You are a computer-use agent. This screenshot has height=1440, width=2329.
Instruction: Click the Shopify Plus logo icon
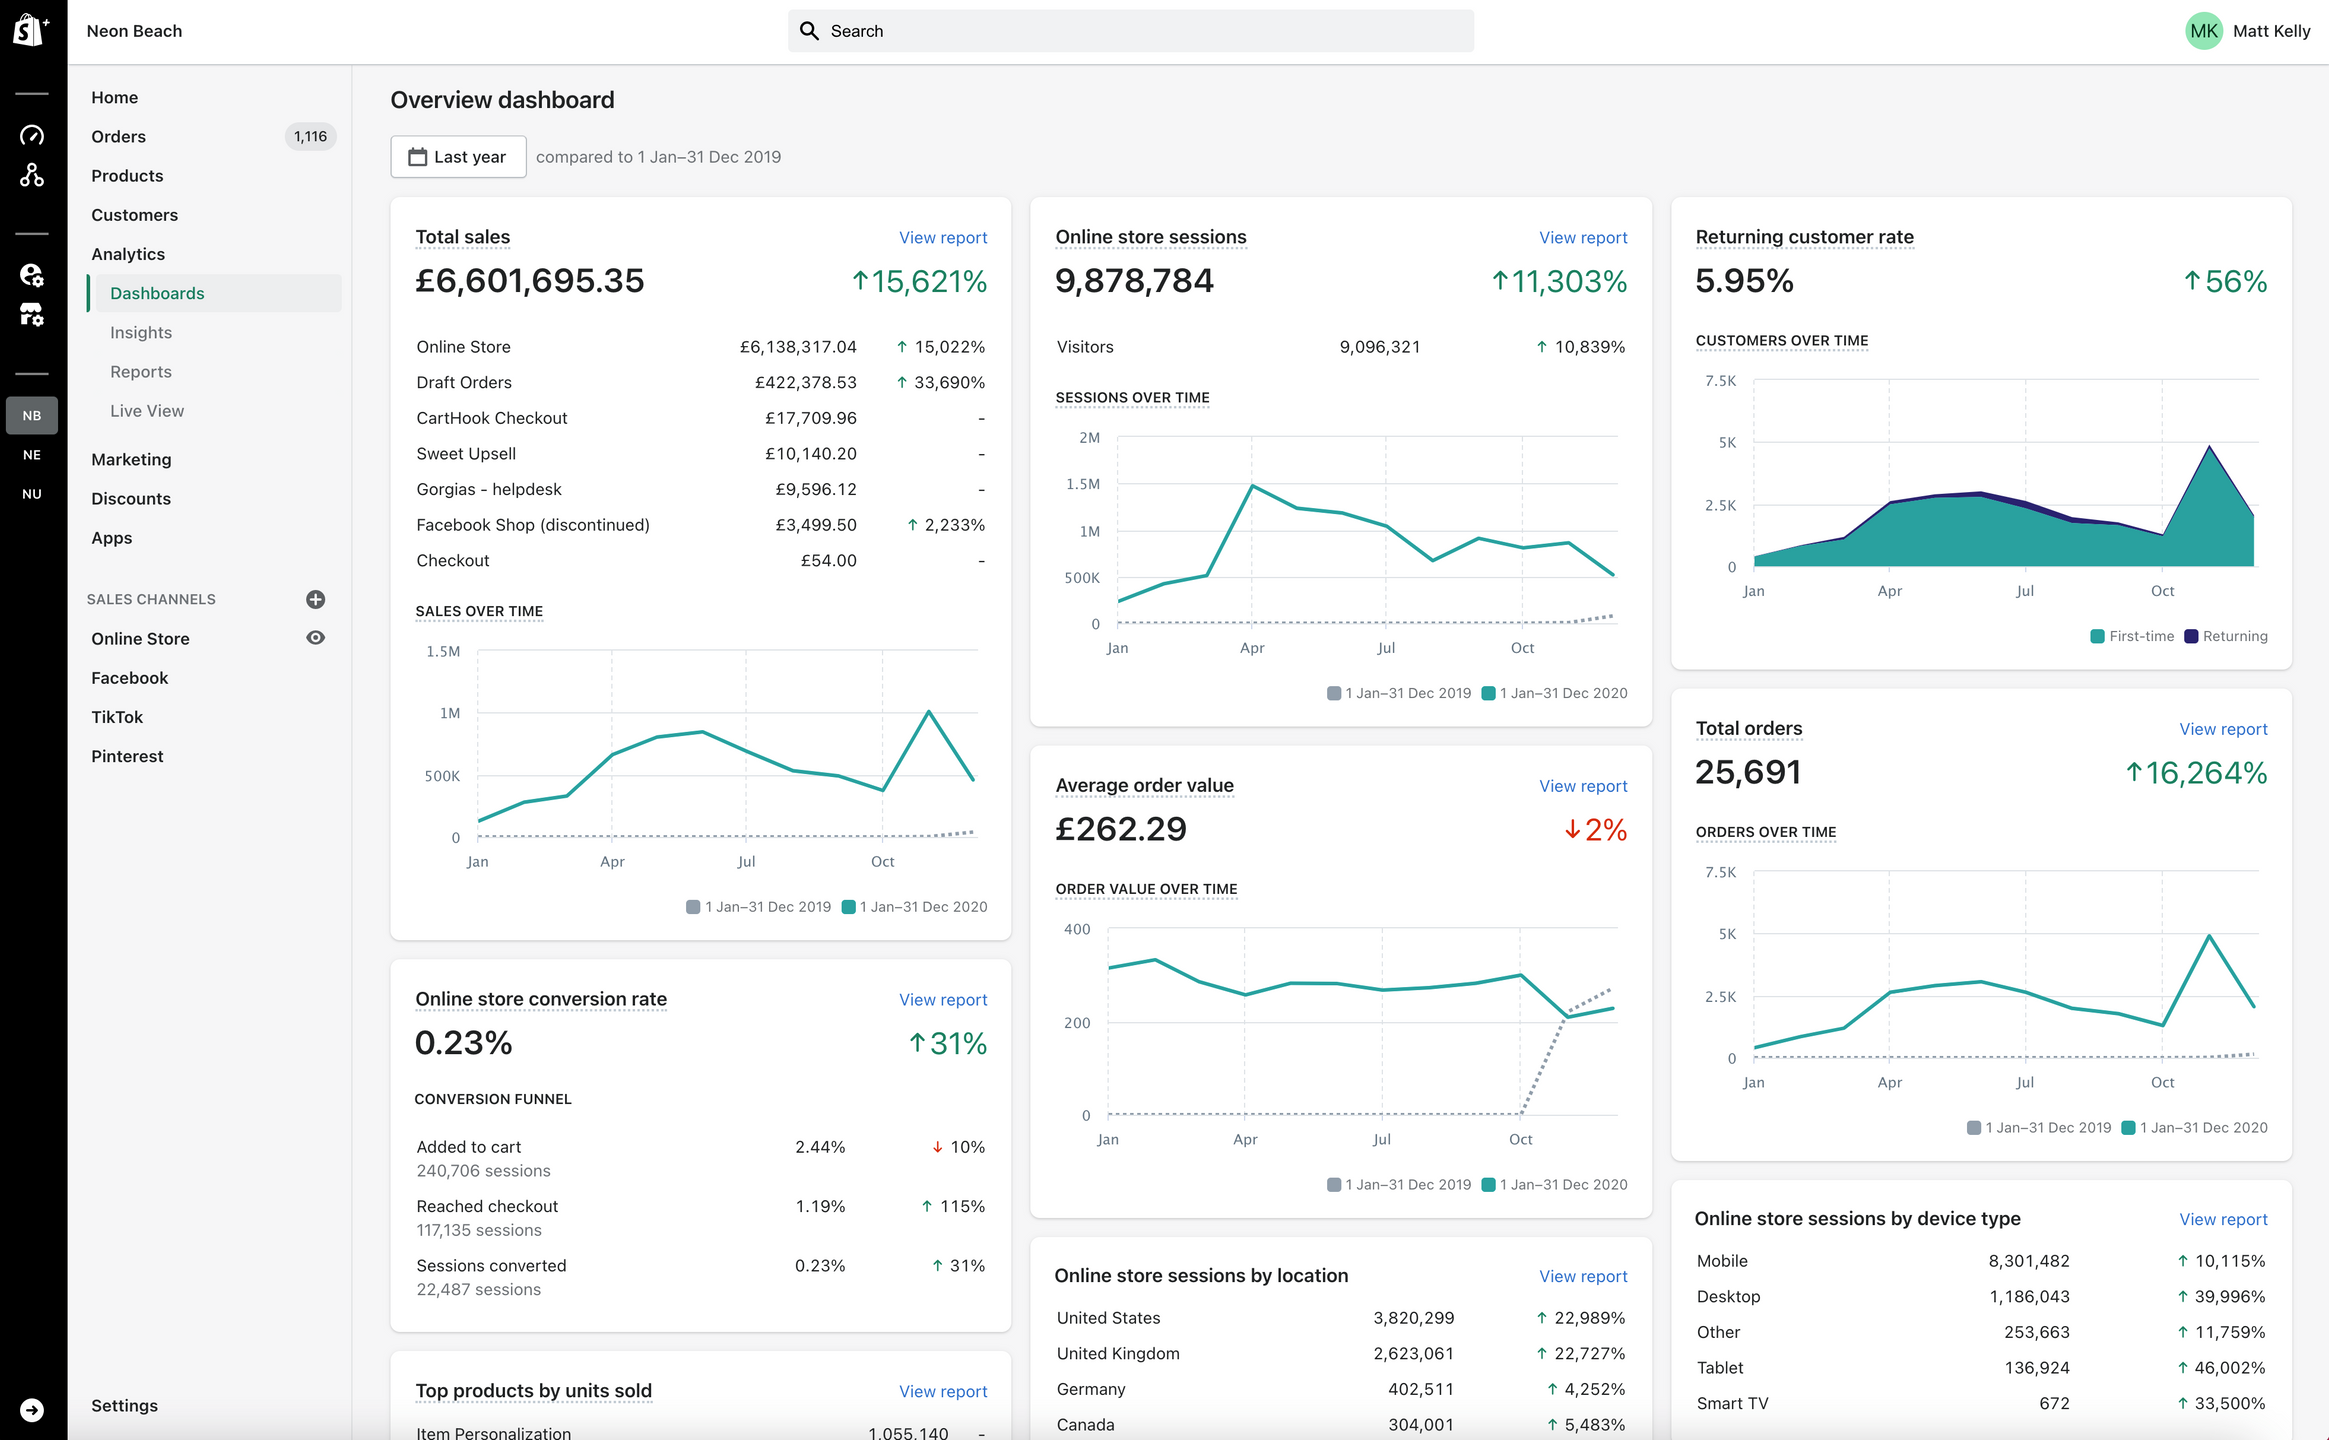click(31, 30)
